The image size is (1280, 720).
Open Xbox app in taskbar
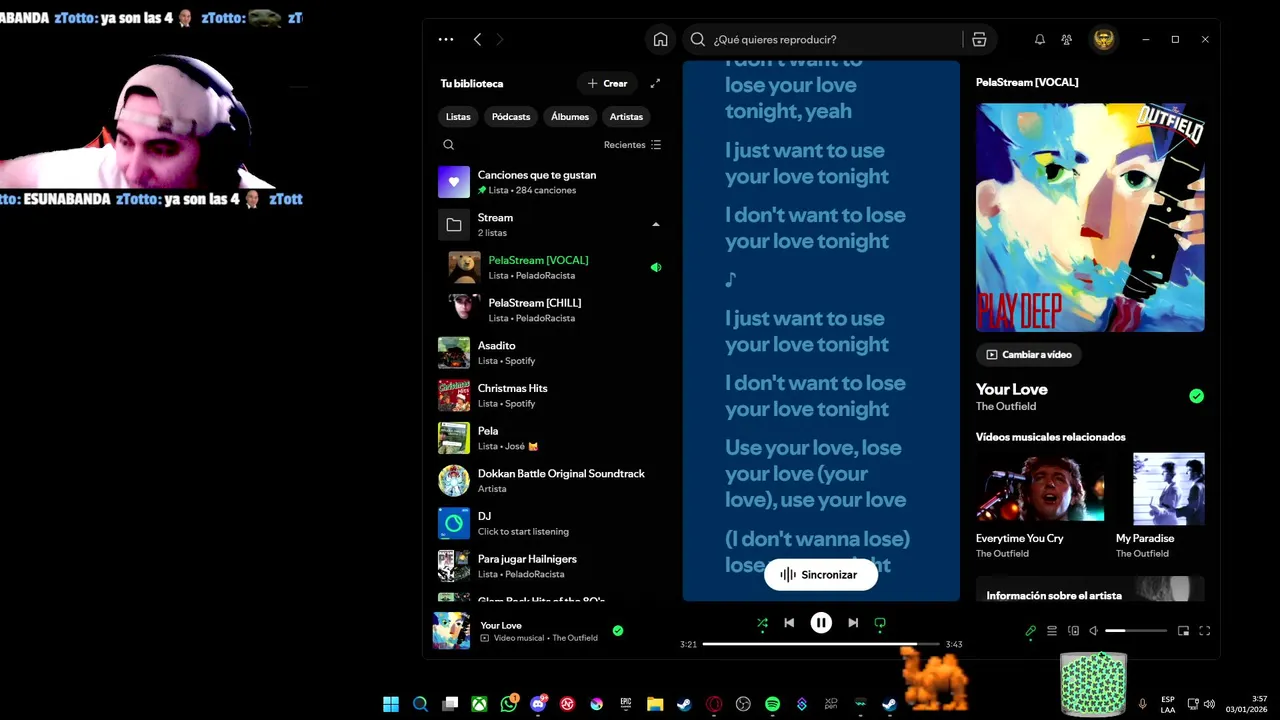click(480, 704)
